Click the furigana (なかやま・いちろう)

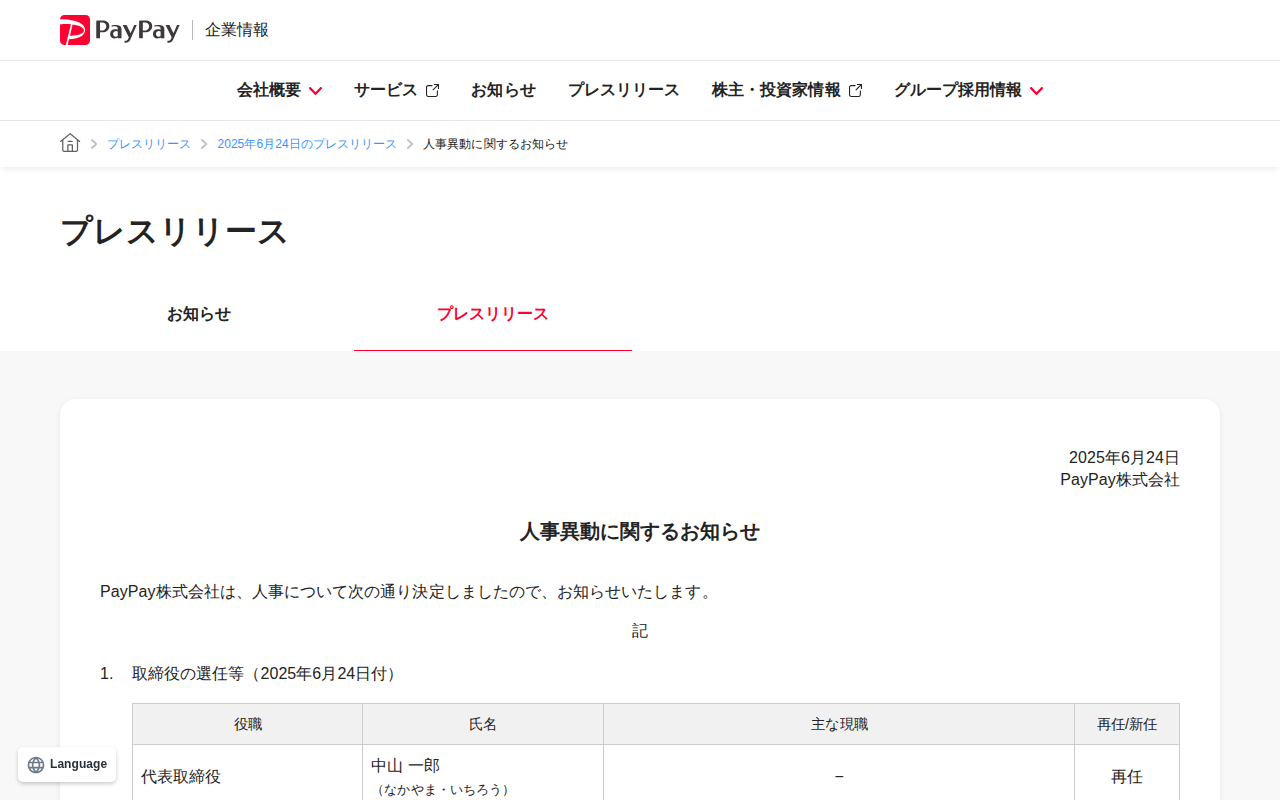[x=443, y=790]
